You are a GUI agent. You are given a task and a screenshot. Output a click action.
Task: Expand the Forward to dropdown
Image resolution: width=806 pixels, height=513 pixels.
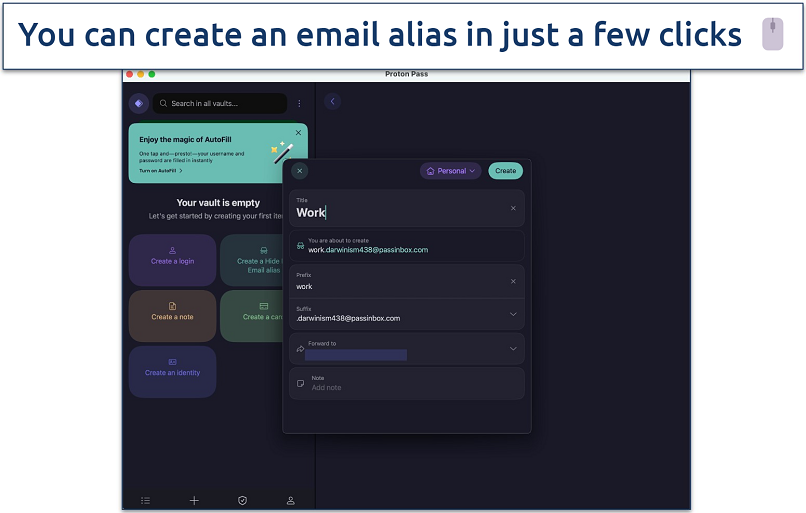click(513, 349)
